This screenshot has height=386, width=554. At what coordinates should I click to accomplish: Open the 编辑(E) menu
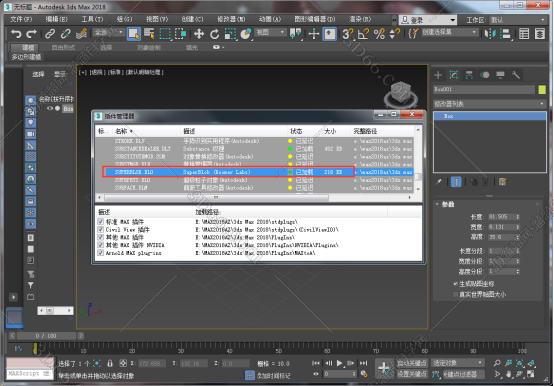click(57, 19)
